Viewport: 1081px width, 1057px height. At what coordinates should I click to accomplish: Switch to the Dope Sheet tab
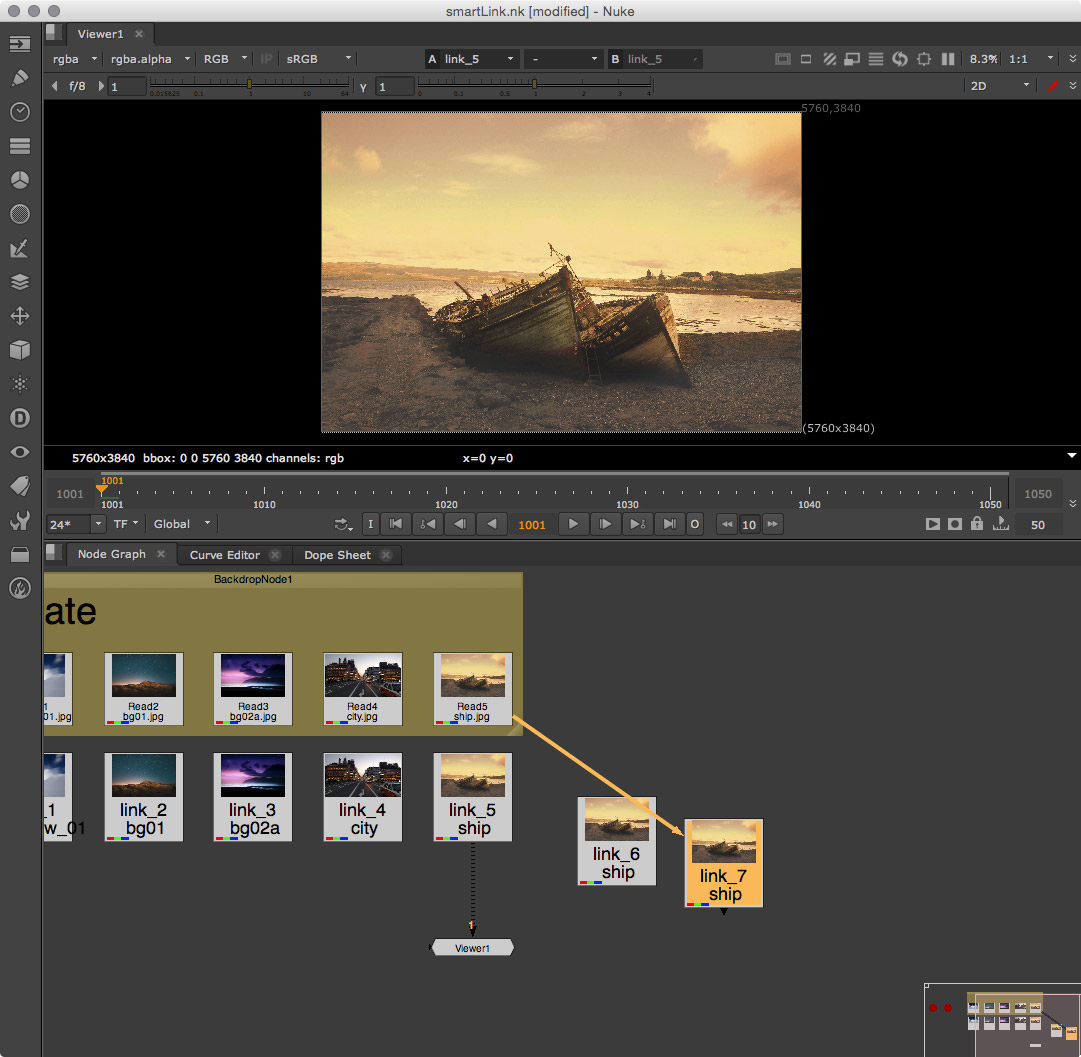[x=338, y=555]
